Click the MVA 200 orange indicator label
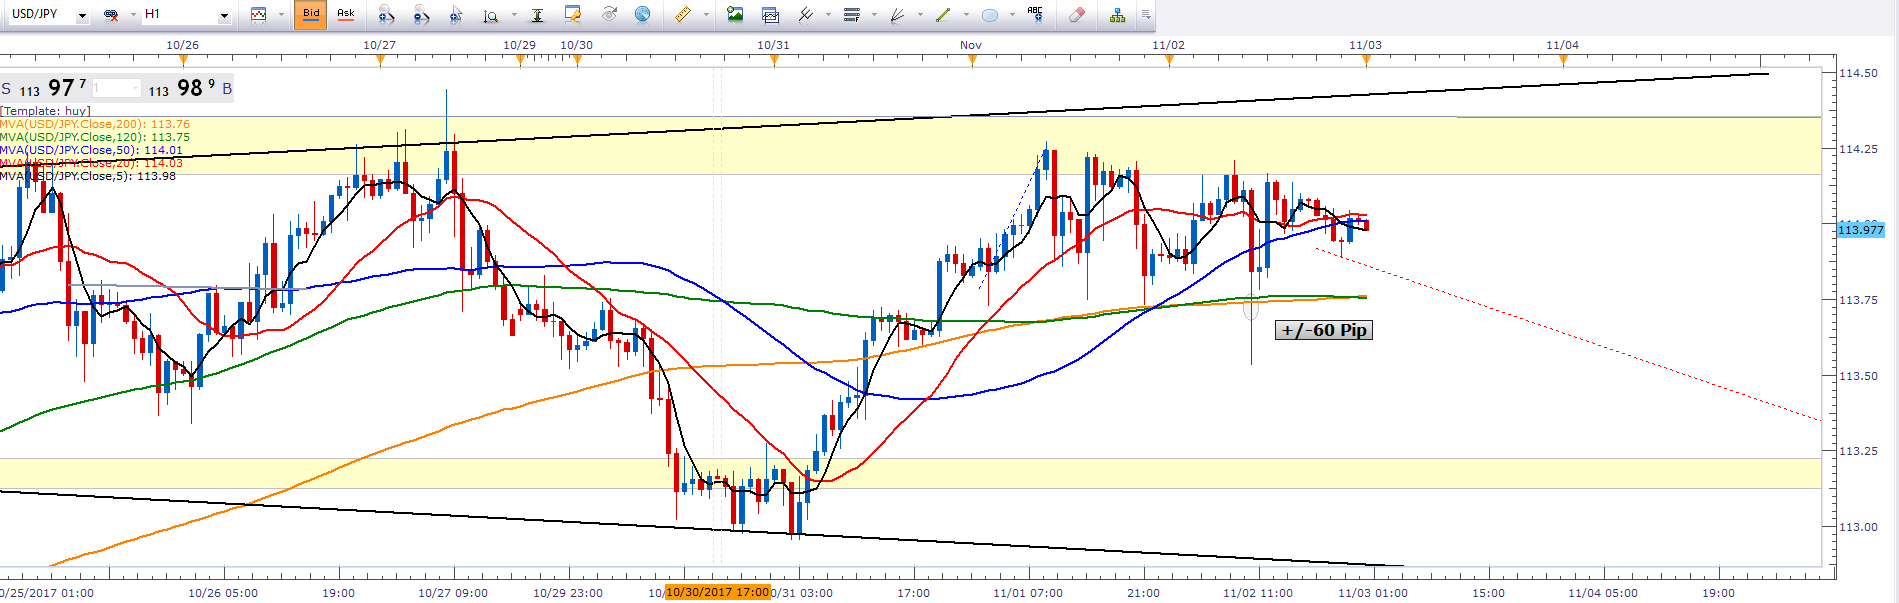The height and width of the screenshot is (603, 1899). coord(94,124)
